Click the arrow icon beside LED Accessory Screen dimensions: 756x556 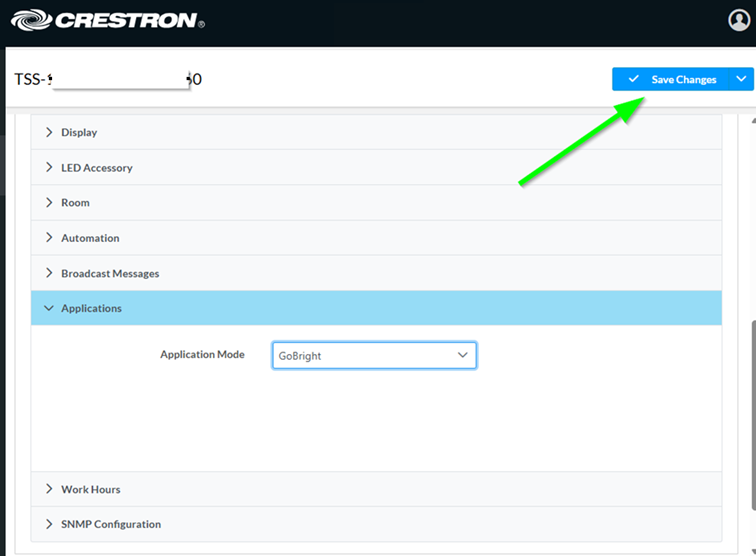click(49, 167)
